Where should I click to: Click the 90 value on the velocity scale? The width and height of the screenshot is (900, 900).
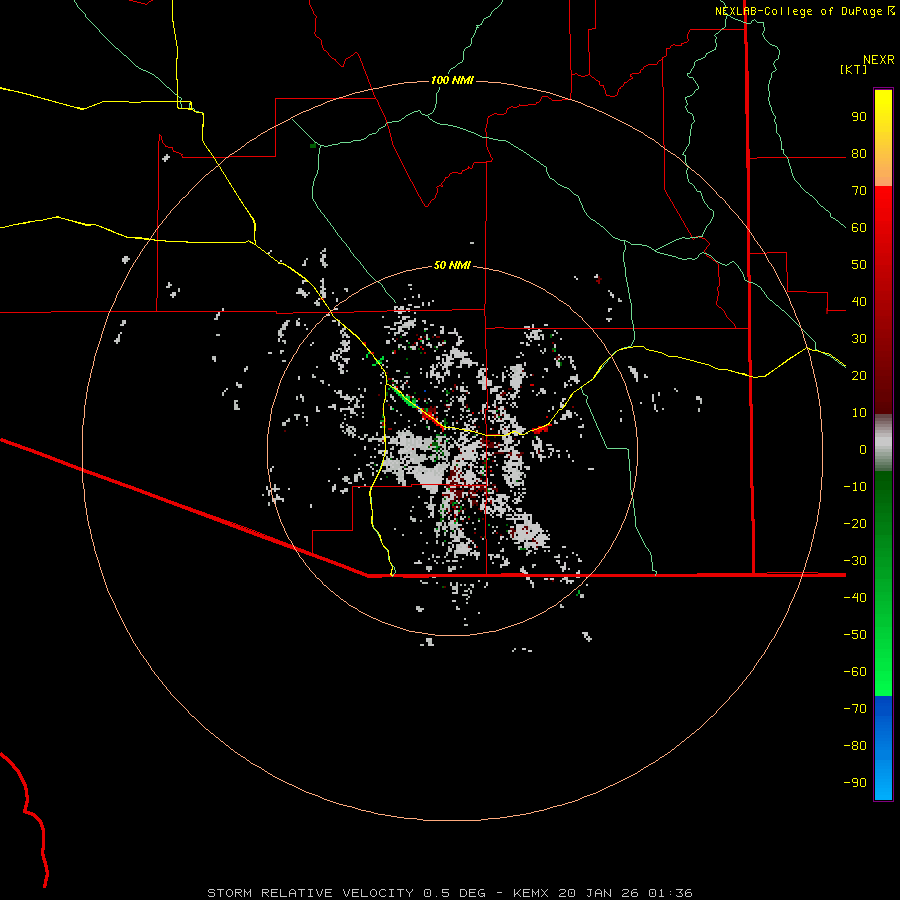(859, 117)
